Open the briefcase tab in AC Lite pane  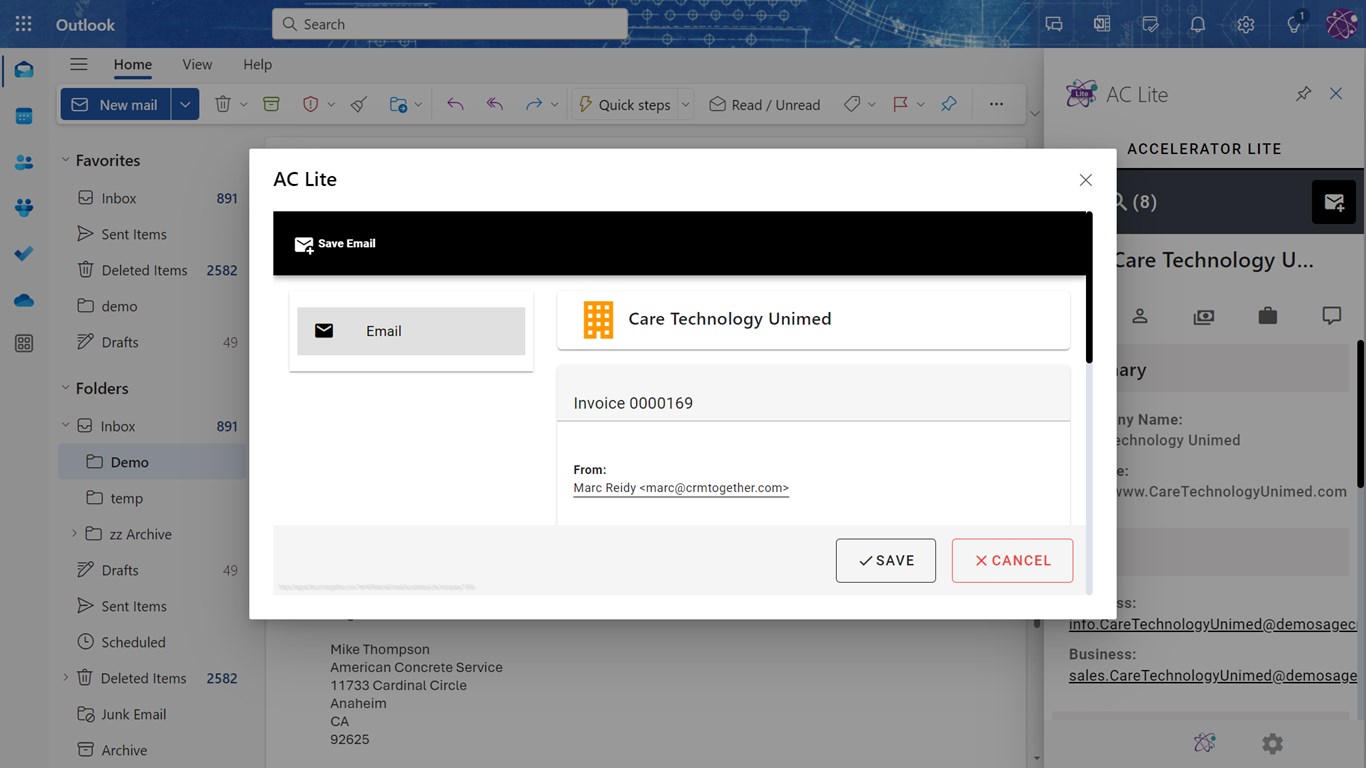tap(1268, 316)
